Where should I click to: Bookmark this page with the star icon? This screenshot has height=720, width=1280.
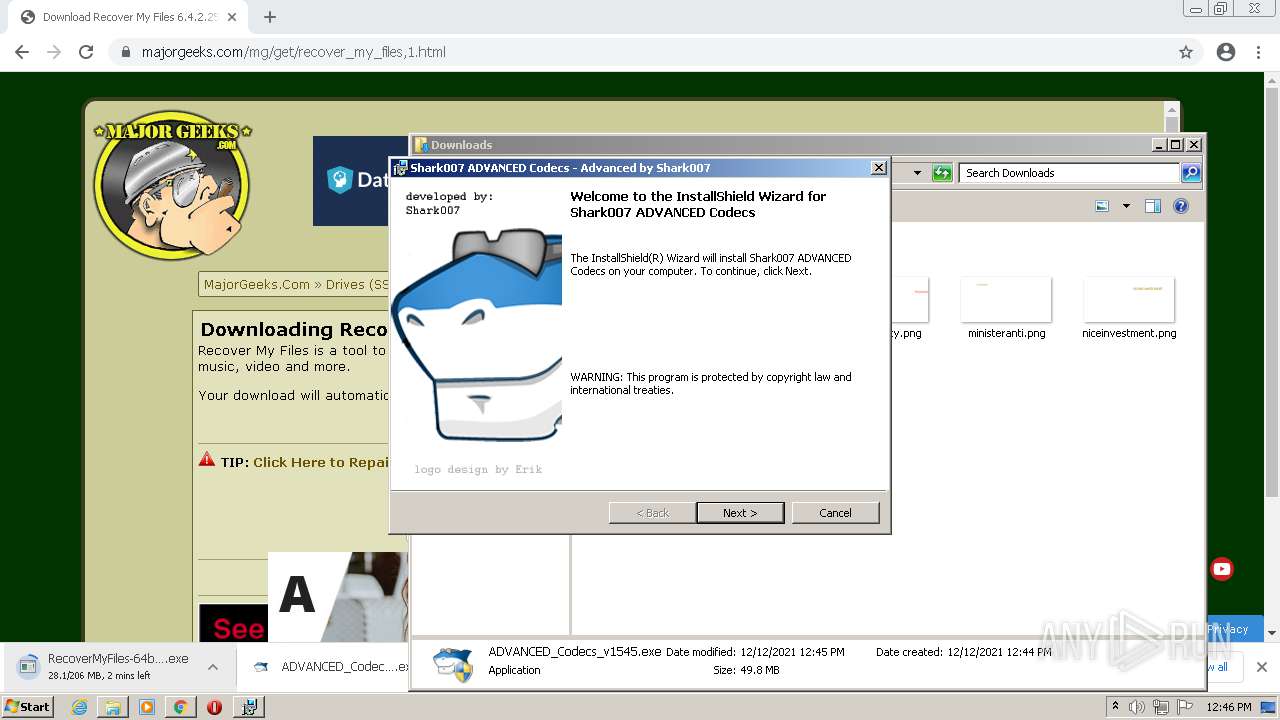[1186, 52]
